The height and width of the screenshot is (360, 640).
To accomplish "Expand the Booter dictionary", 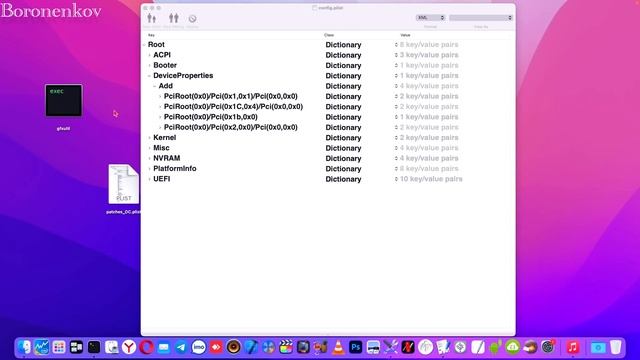I will click(149, 65).
